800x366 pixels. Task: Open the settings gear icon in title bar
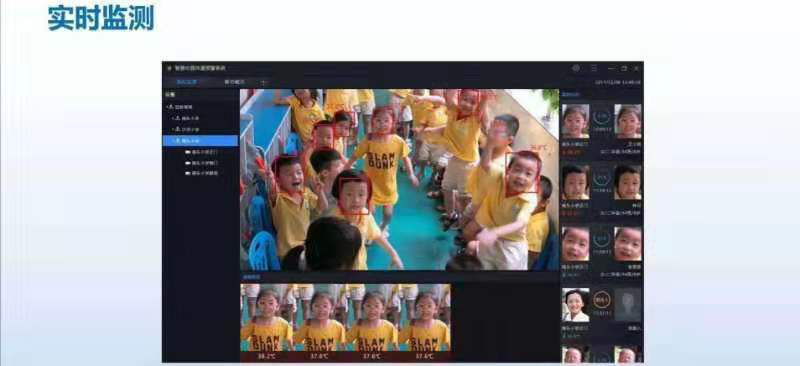click(576, 68)
